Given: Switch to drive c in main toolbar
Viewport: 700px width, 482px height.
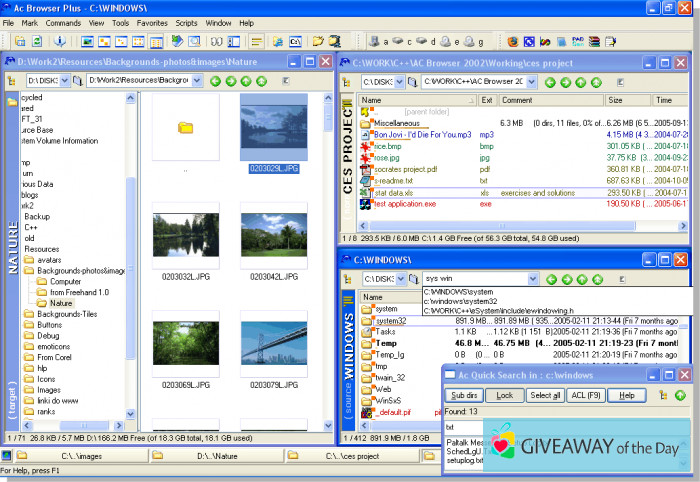Looking at the screenshot, I should click(x=397, y=42).
